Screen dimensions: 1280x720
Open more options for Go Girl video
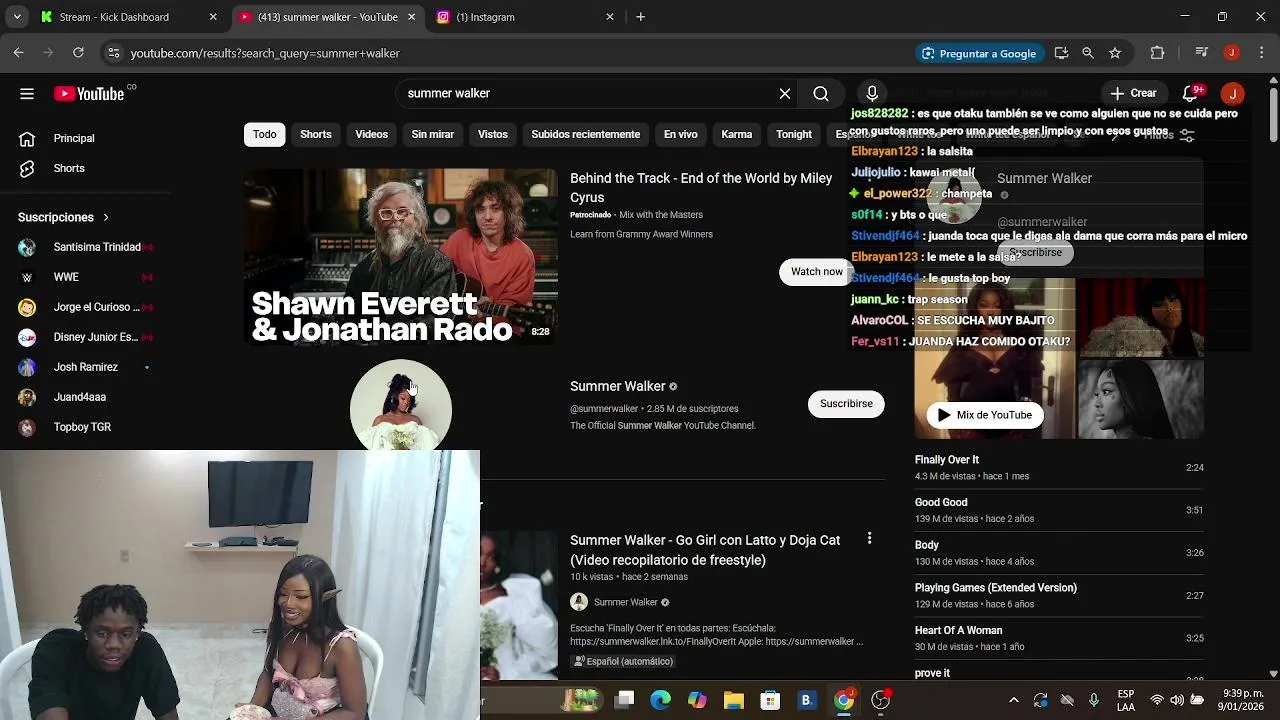click(869, 539)
